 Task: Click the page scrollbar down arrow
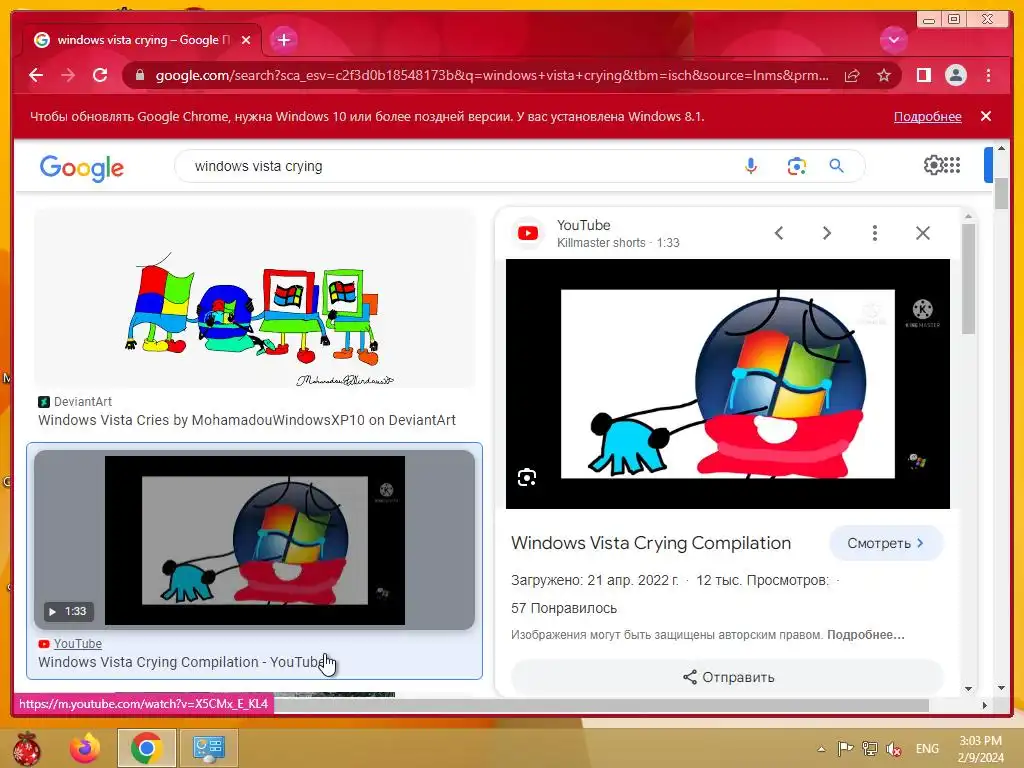pyautogui.click(x=1001, y=688)
